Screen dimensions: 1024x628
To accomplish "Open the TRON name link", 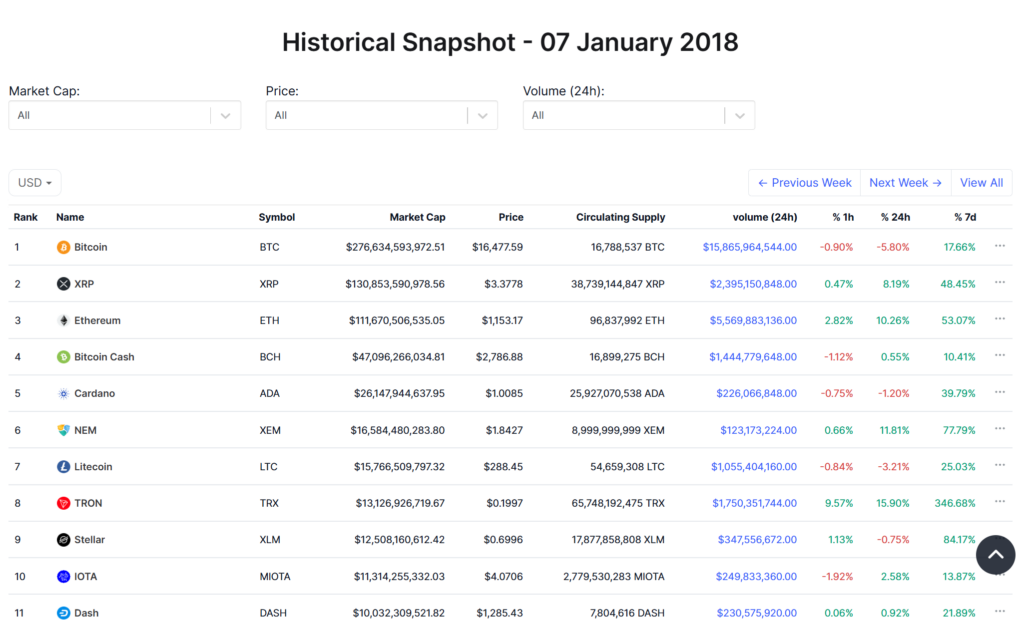I will tap(88, 503).
